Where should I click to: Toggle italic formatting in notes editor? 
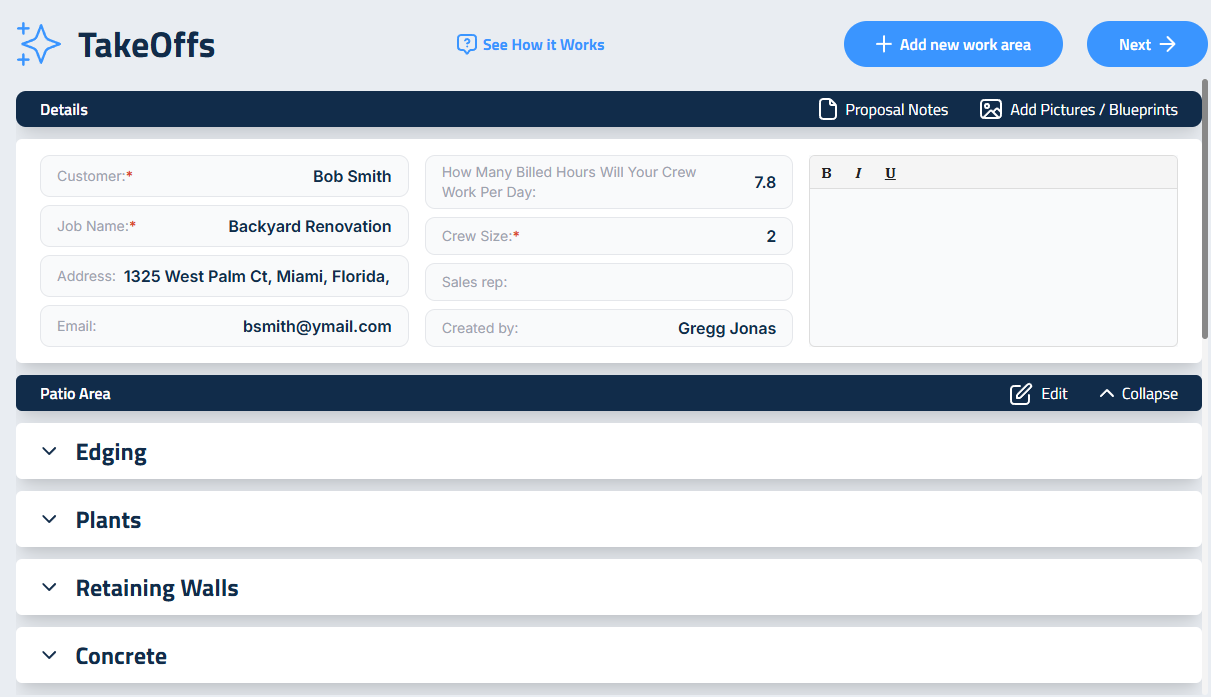point(858,173)
